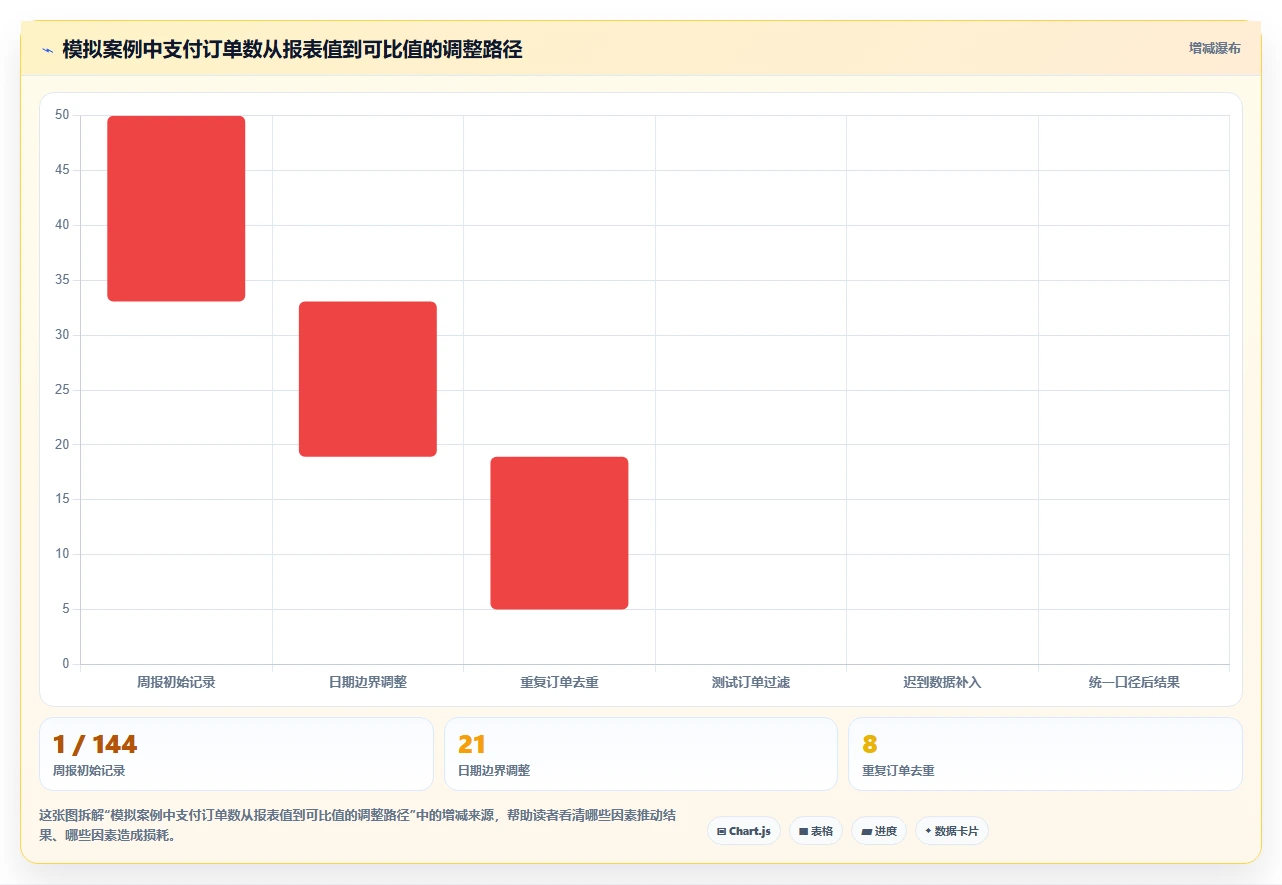Click the red bar for 周报初始记录
This screenshot has width=1282, height=885.
point(176,208)
